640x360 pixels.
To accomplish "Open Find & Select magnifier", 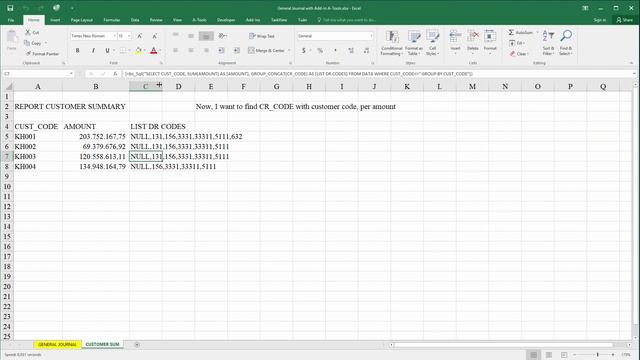I will pyautogui.click(x=565, y=43).
